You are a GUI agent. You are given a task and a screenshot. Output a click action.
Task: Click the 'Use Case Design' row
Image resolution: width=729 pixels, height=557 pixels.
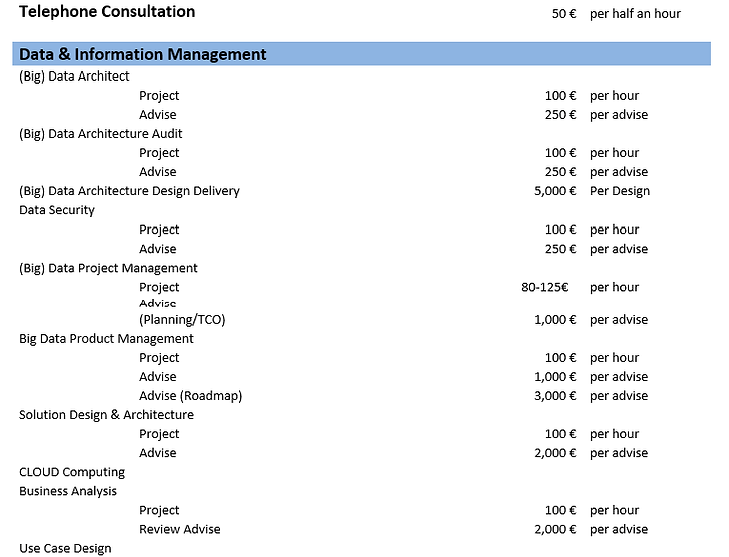click(65, 549)
